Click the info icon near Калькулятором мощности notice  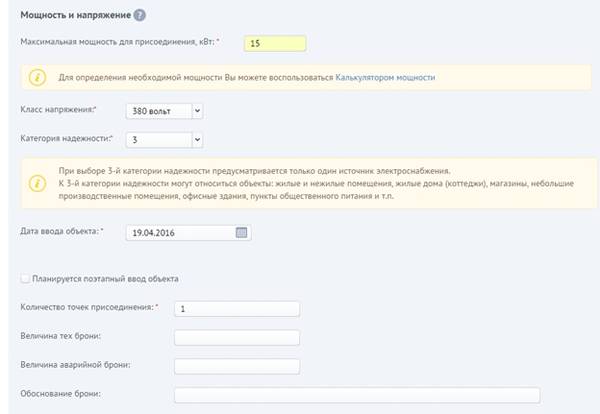click(38, 77)
